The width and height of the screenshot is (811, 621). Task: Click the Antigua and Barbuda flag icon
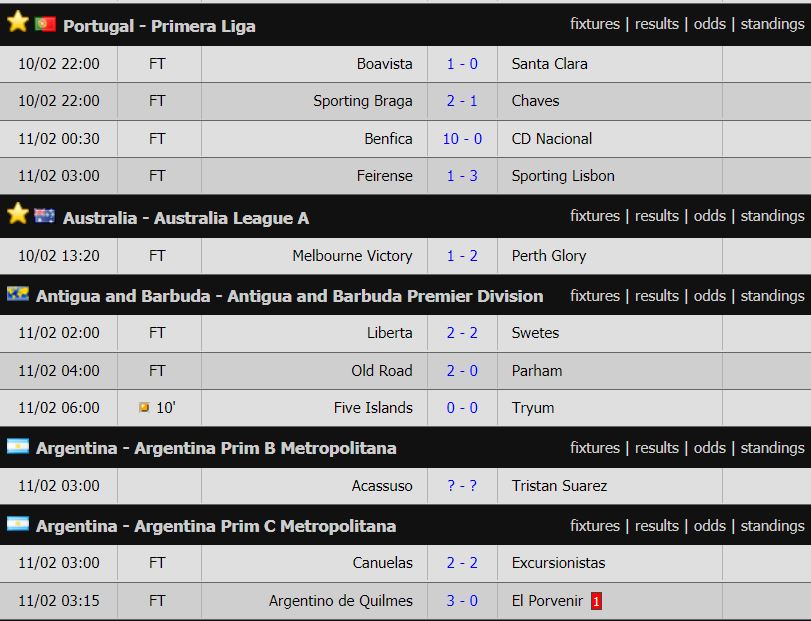click(18, 294)
